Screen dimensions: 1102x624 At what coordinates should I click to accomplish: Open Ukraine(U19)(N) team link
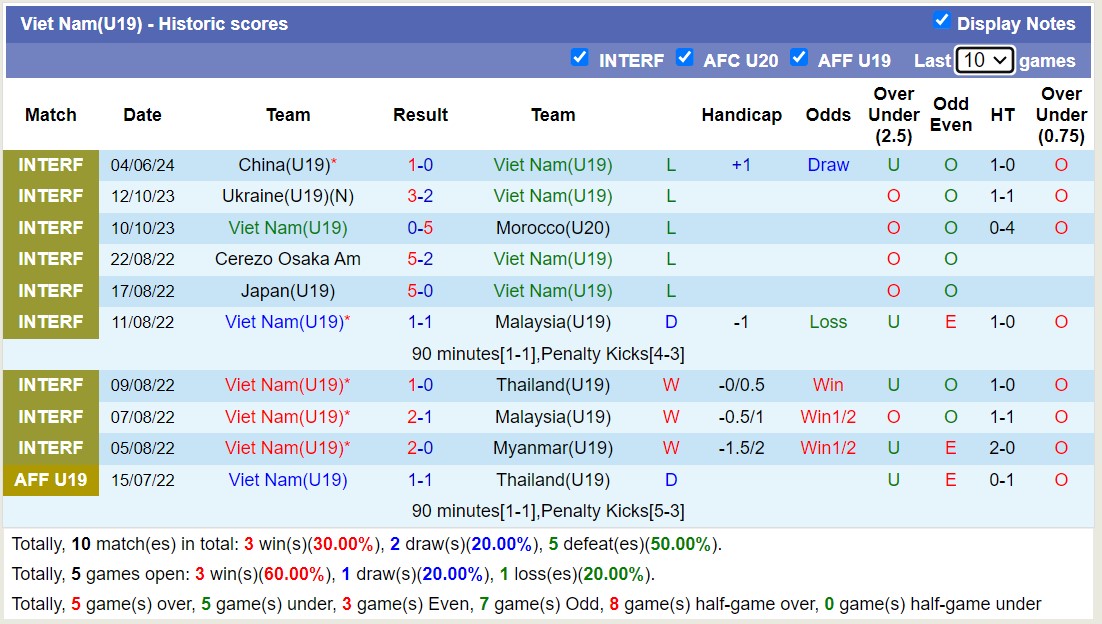[287, 196]
